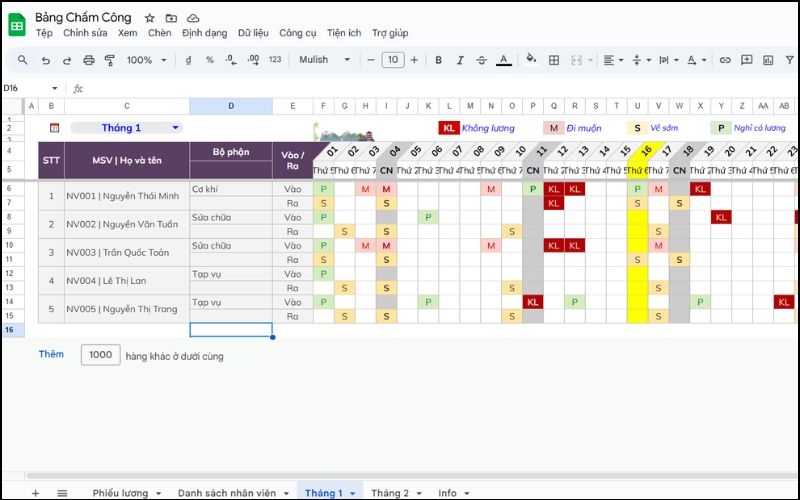Viewport: 800px width, 500px height.
Task: Increase the font size
Action: coord(414,60)
